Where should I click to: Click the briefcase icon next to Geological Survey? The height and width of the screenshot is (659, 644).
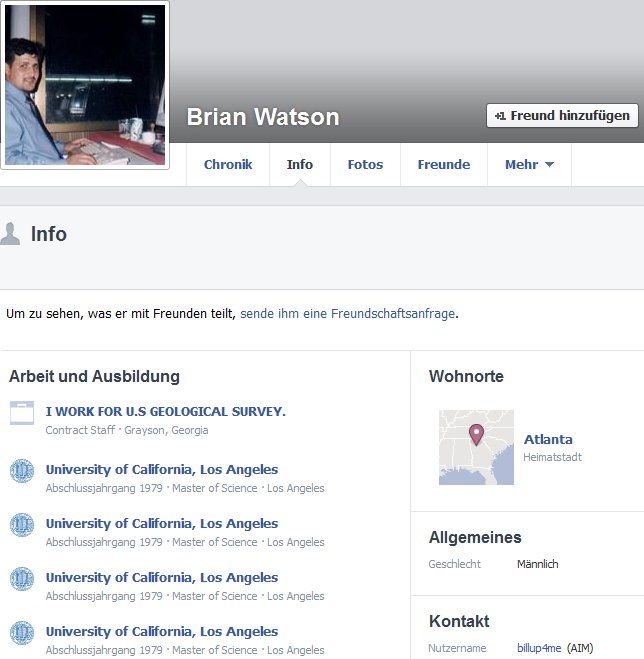tap(22, 413)
